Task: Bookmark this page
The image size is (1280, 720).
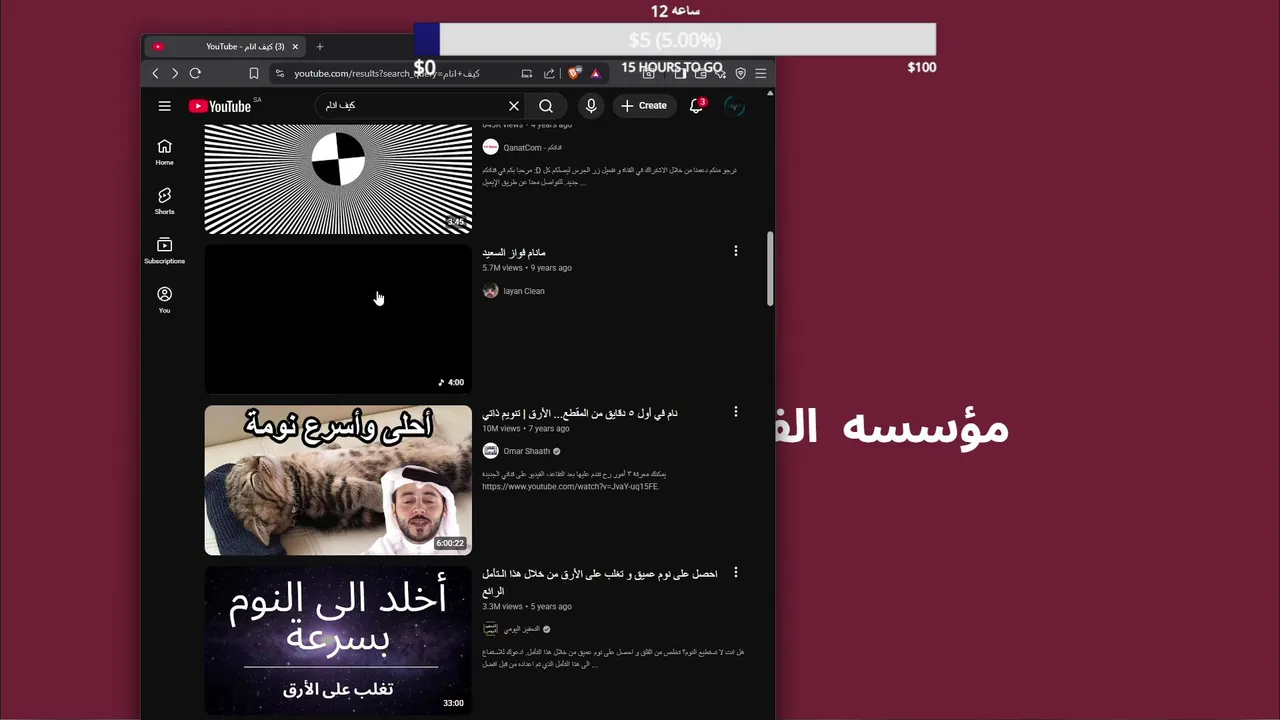Action: point(254,73)
